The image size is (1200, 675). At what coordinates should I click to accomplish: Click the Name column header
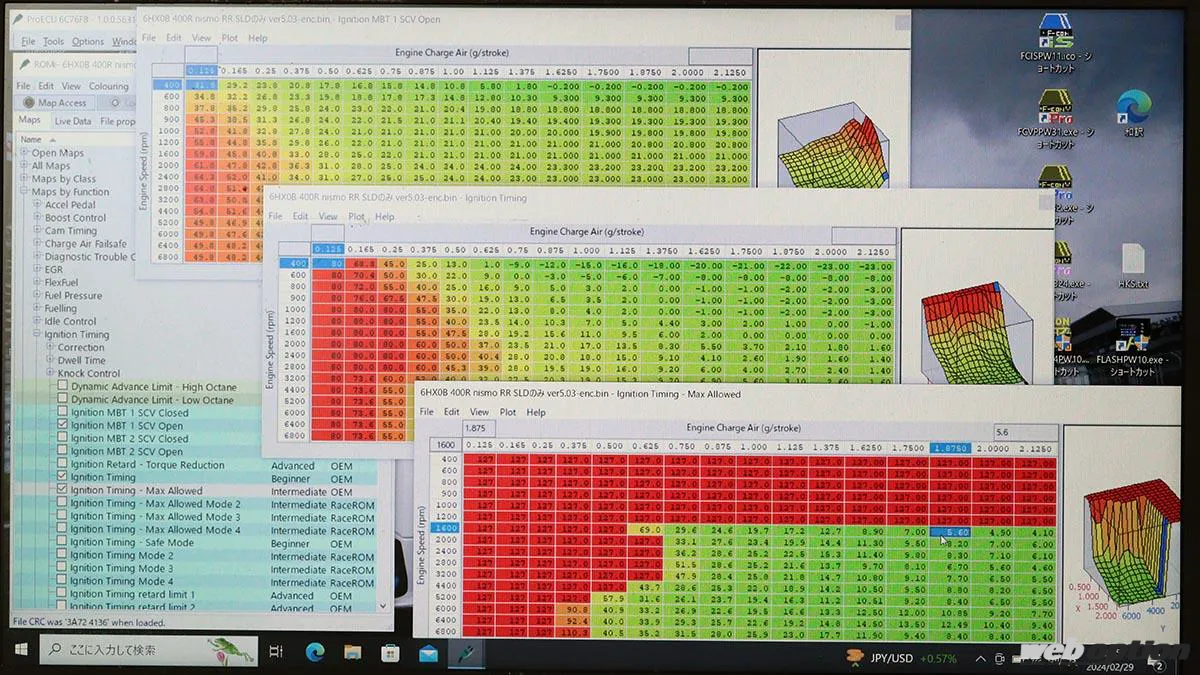point(32,139)
